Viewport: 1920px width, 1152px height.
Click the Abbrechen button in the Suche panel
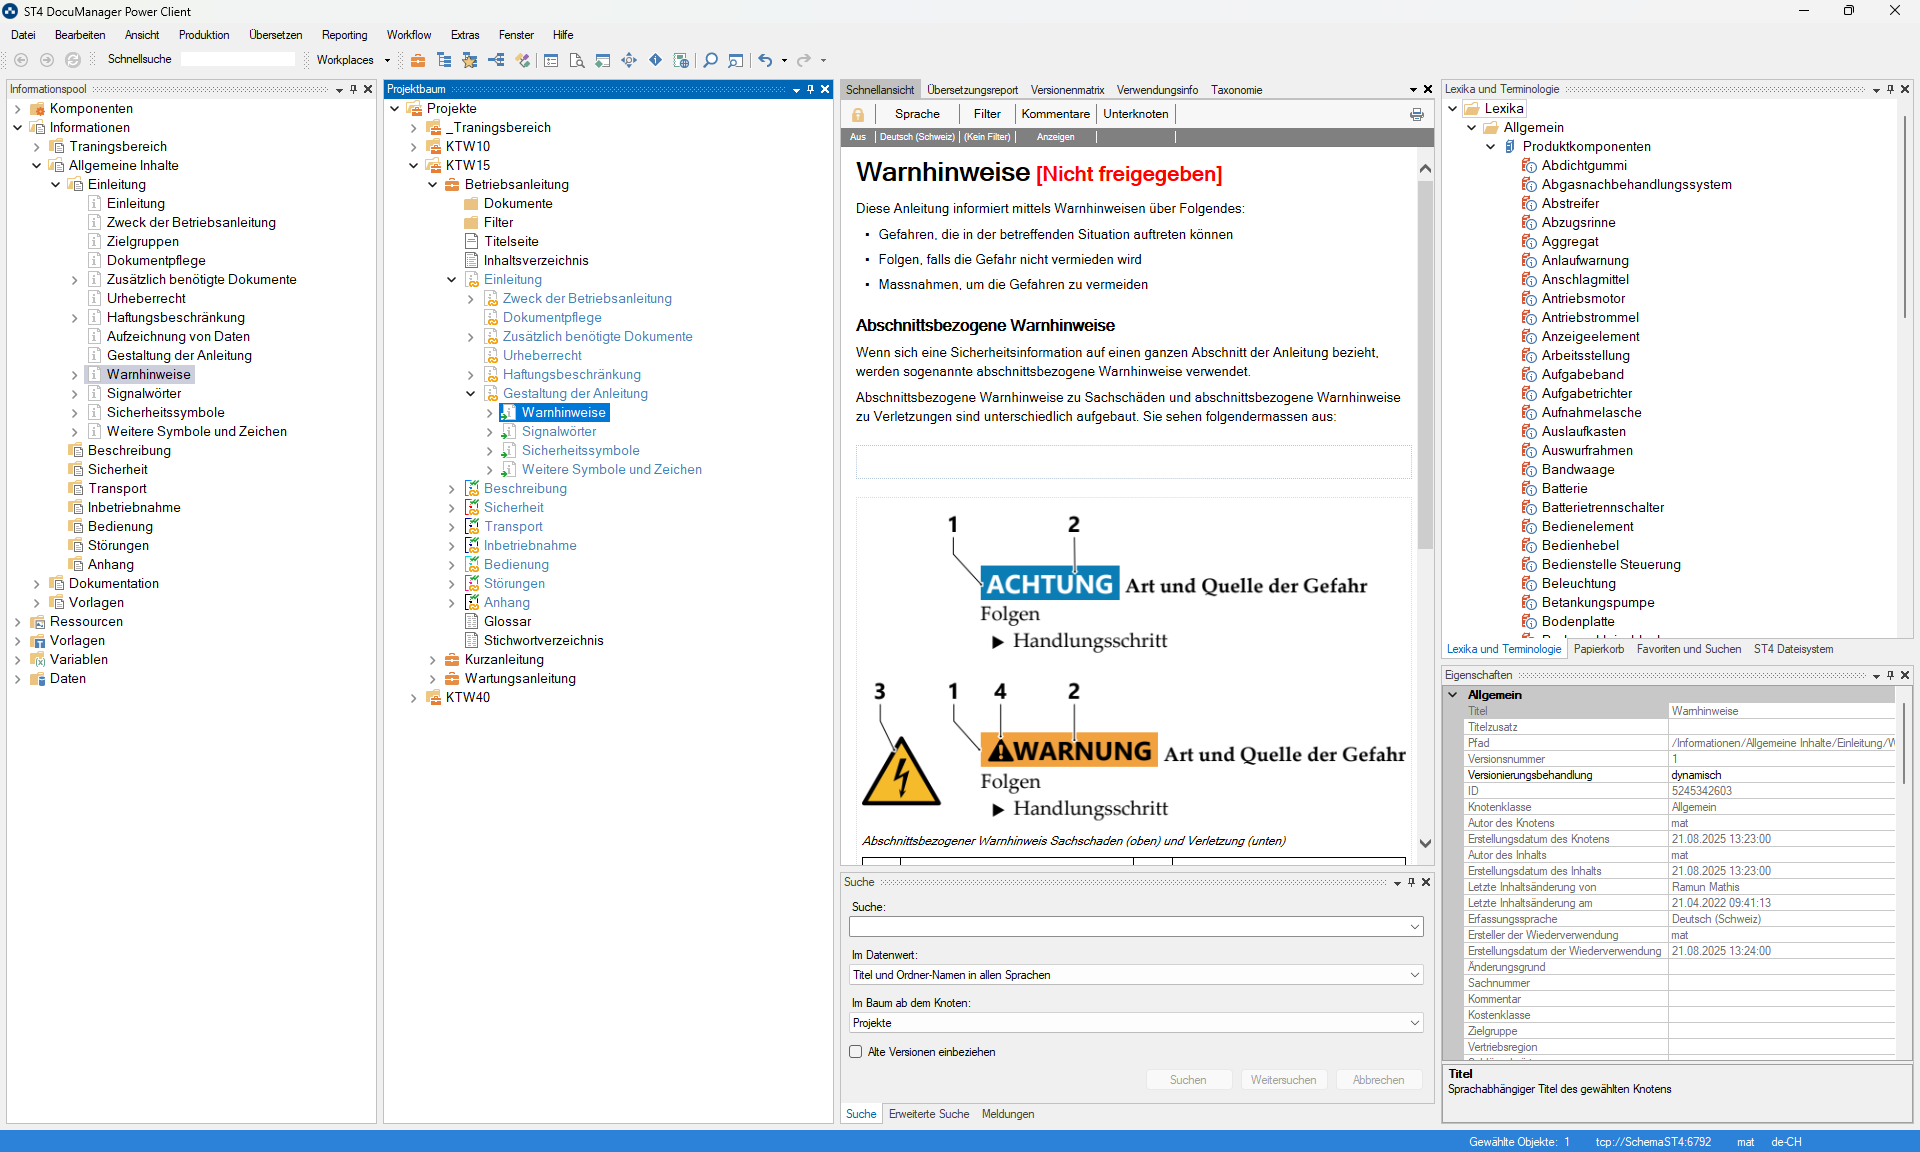[1378, 1080]
